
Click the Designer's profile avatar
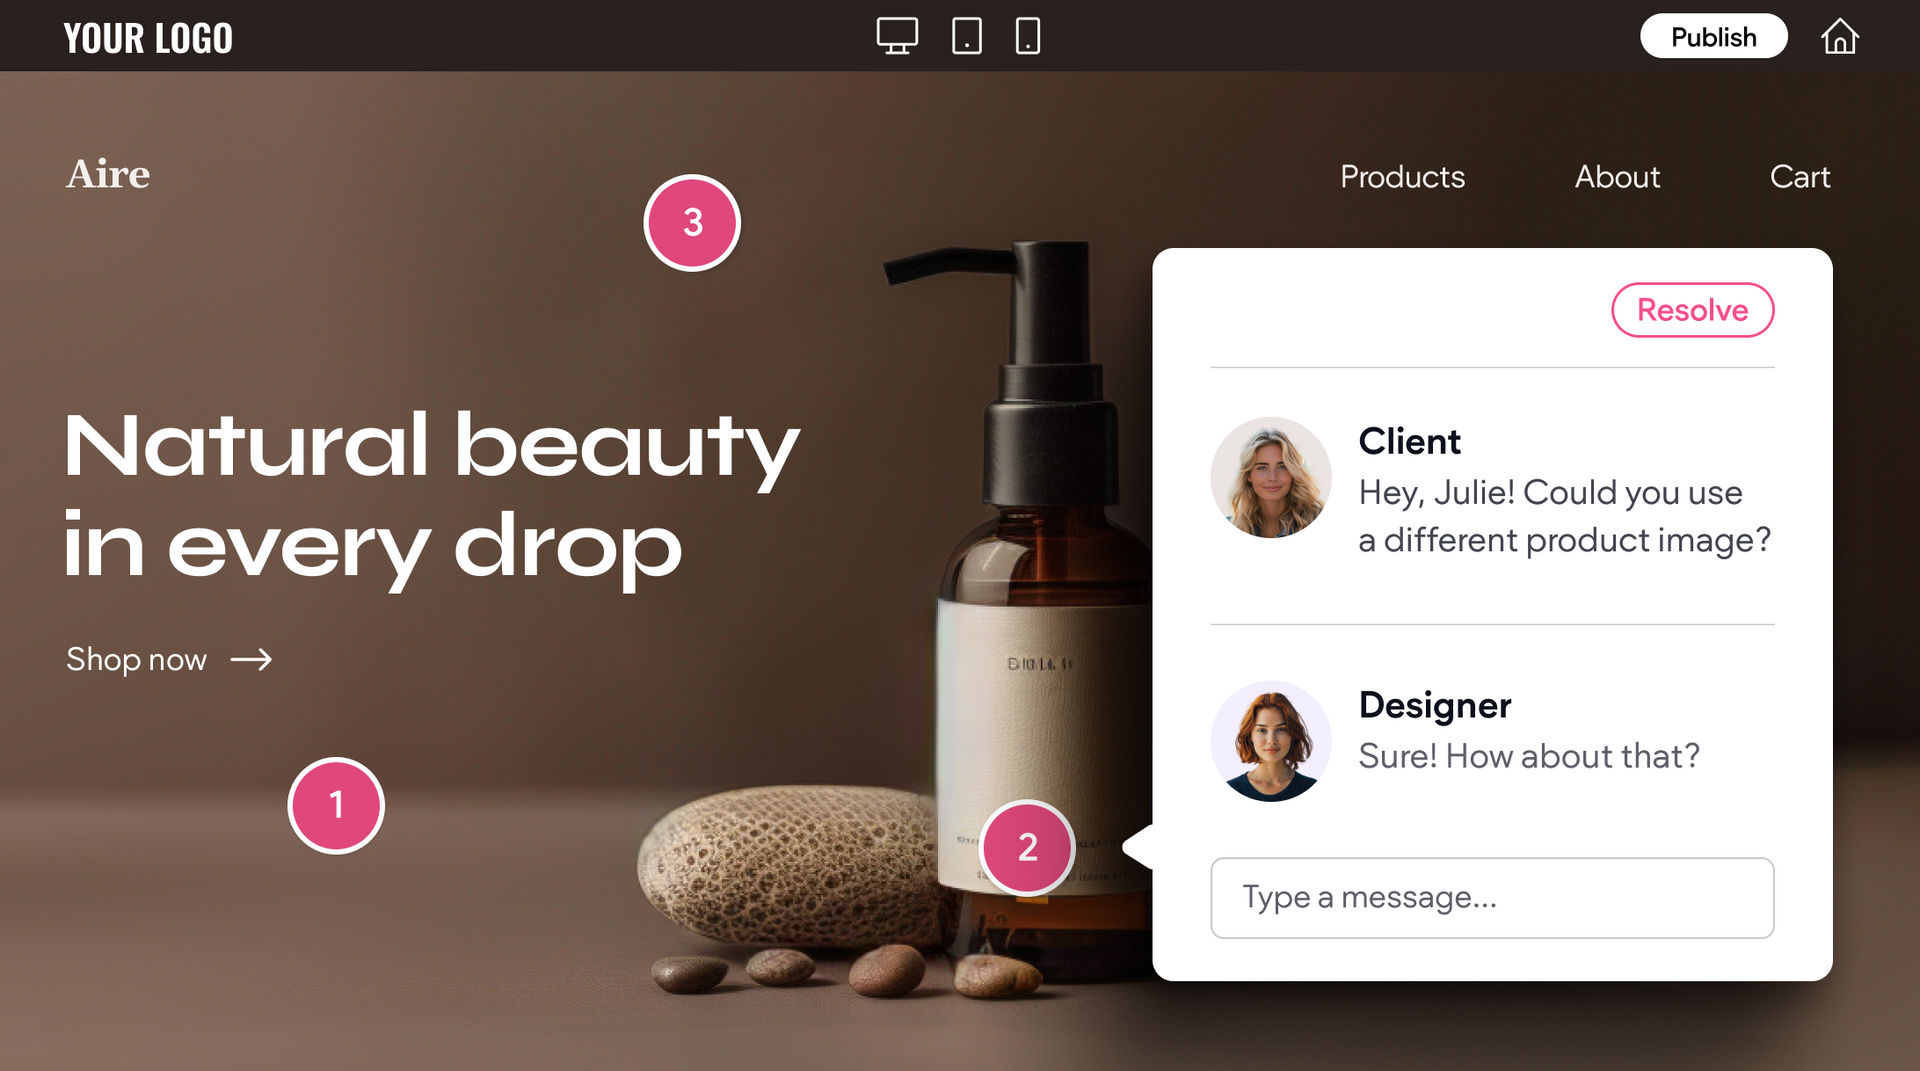tap(1270, 741)
